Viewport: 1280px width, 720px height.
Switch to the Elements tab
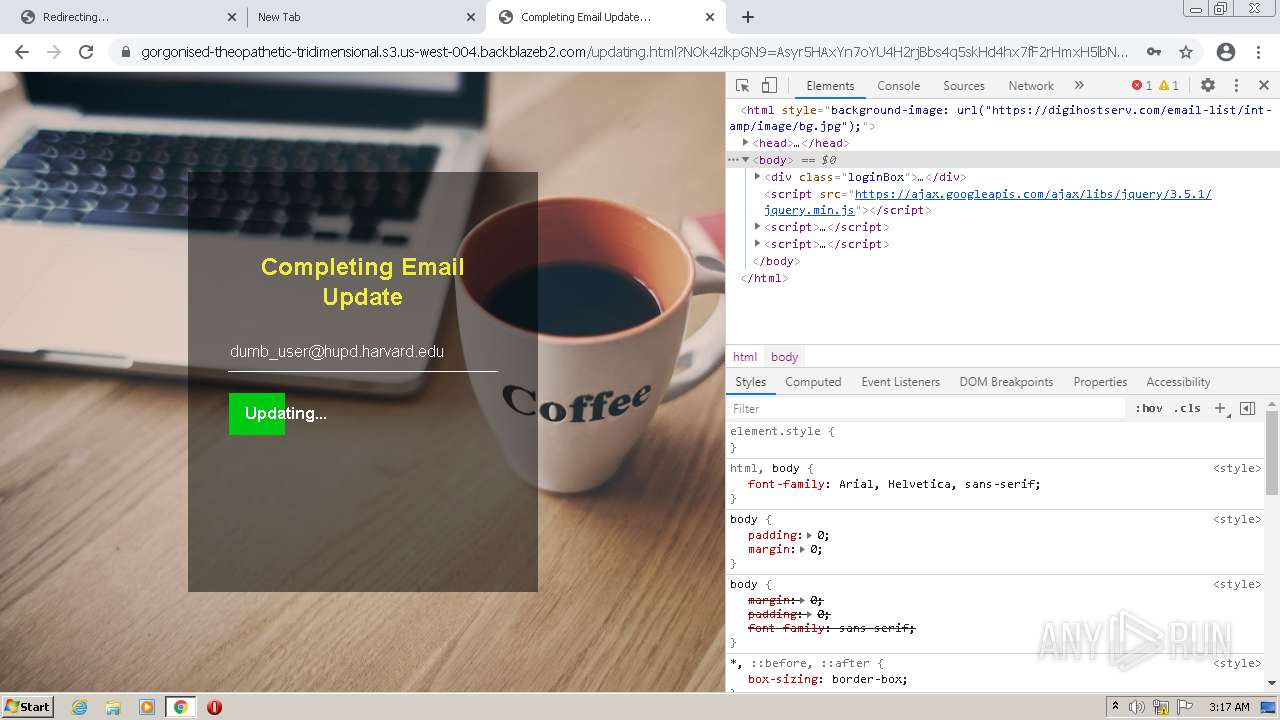[x=830, y=86]
